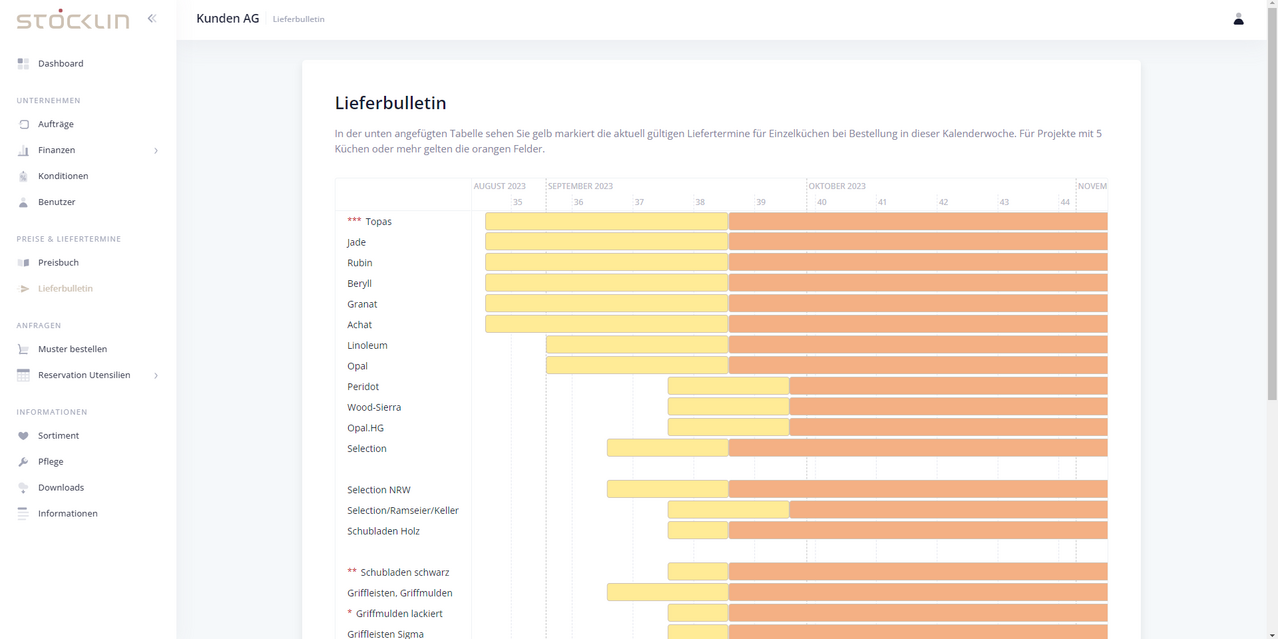Click the Sortiment heart icon
This screenshot has width=1278, height=639.
coord(23,436)
